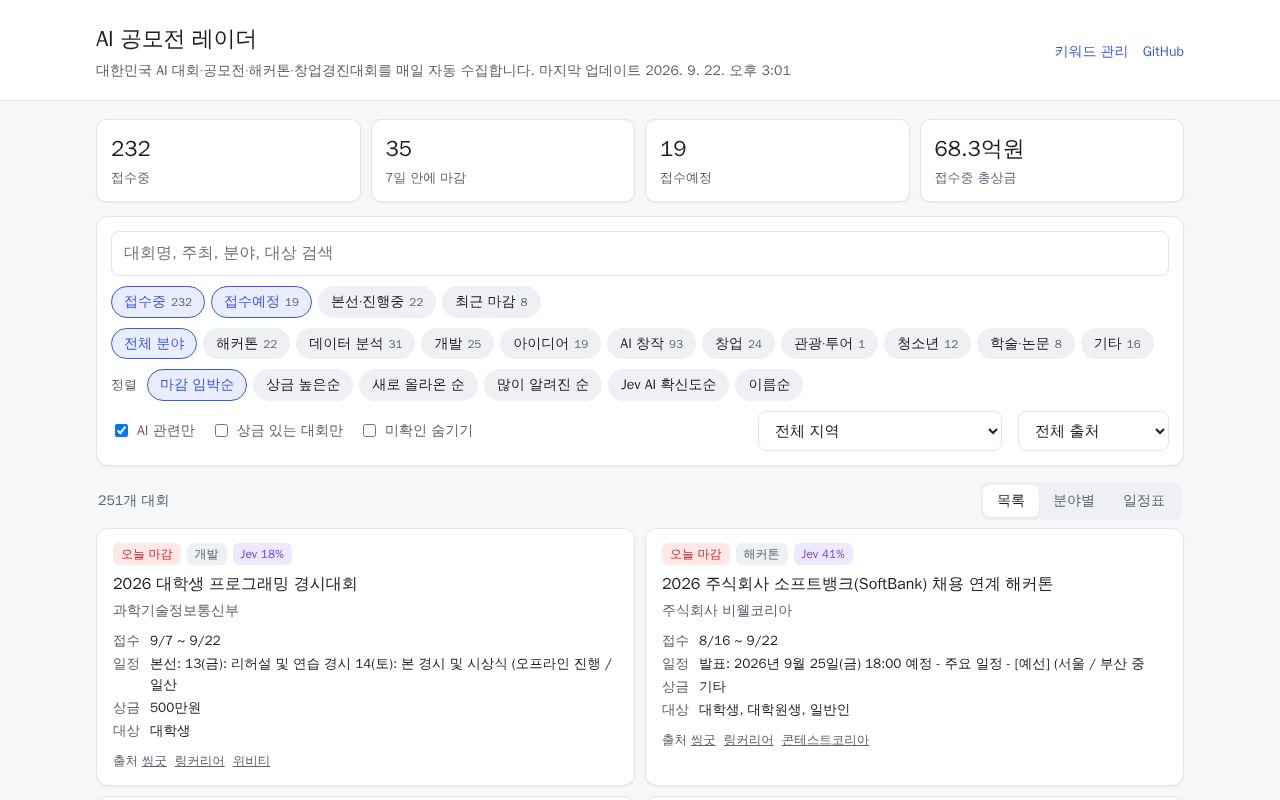The height and width of the screenshot is (800, 1280).
Task: Open the 위비티 source link
Action: 252,761
